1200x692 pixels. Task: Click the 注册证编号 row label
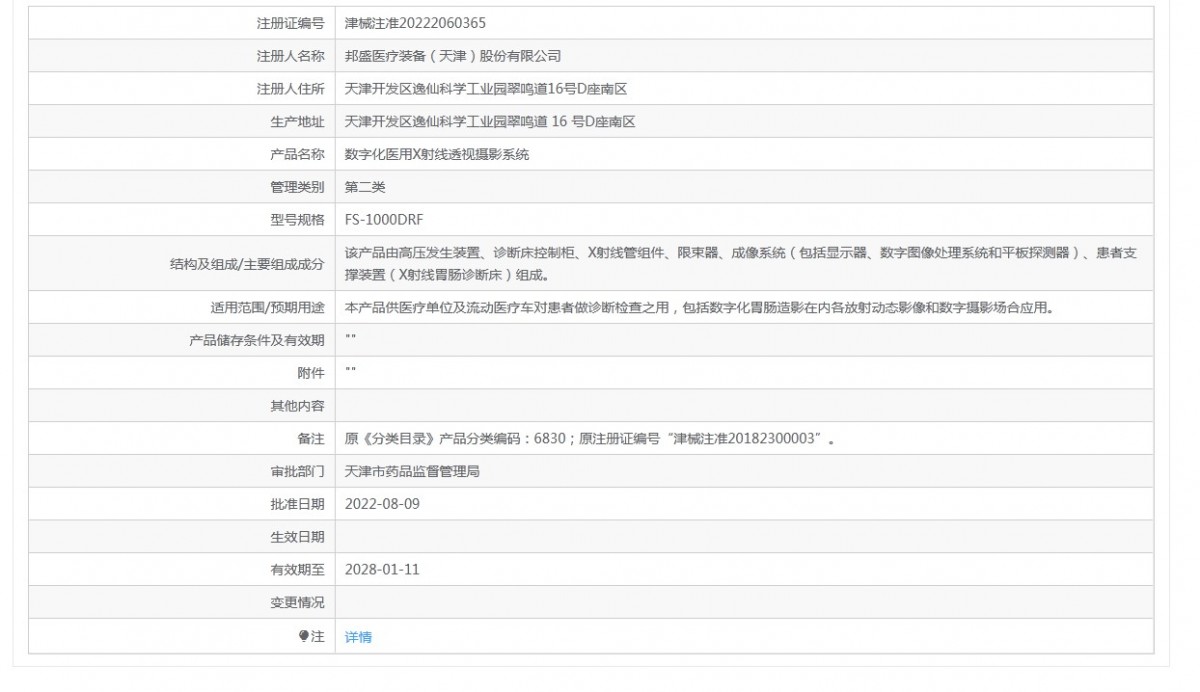[x=291, y=22]
